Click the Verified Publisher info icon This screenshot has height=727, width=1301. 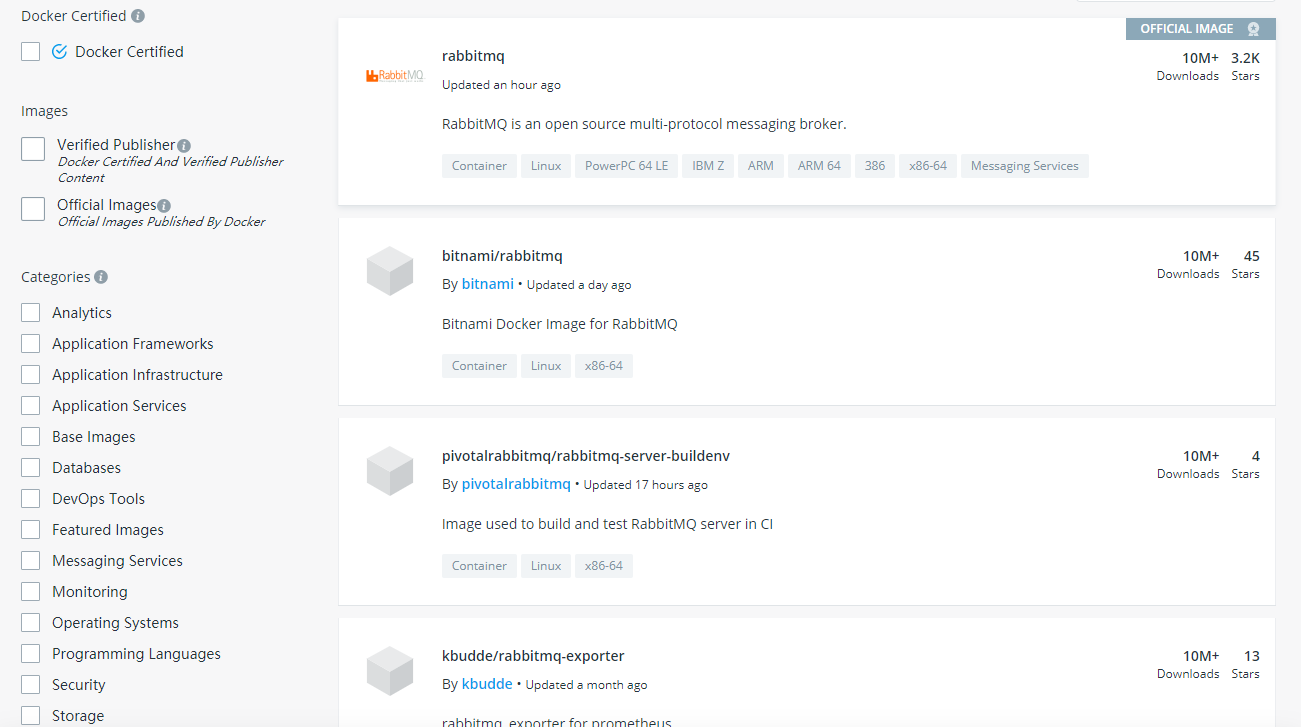[x=184, y=145]
